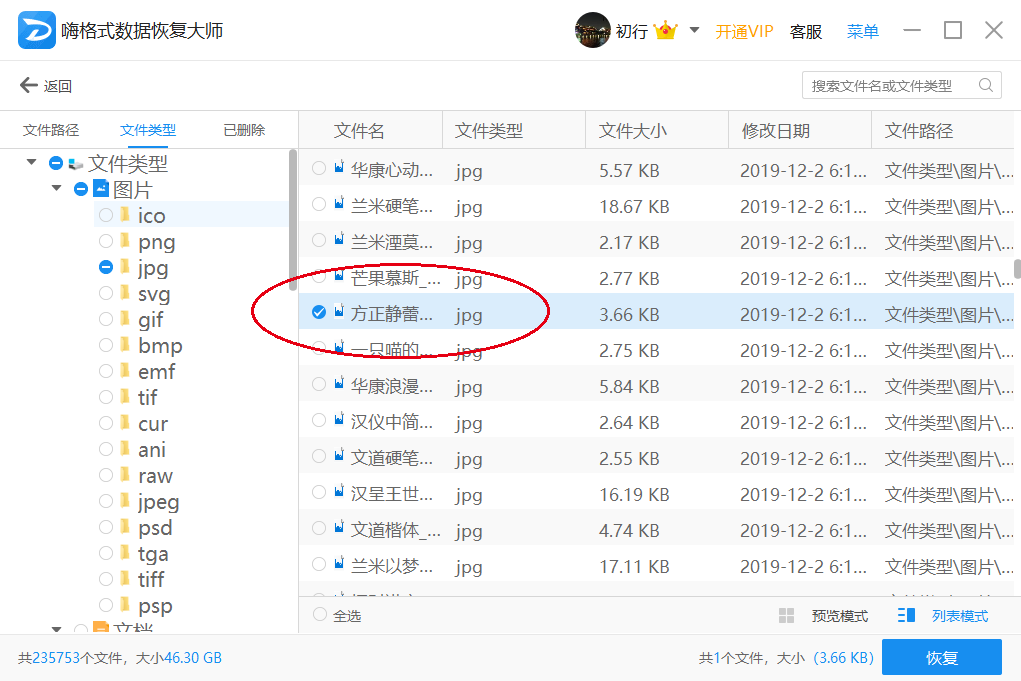Toggle the 文件类型 root checkbox
This screenshot has width=1021, height=681.
click(x=56, y=163)
